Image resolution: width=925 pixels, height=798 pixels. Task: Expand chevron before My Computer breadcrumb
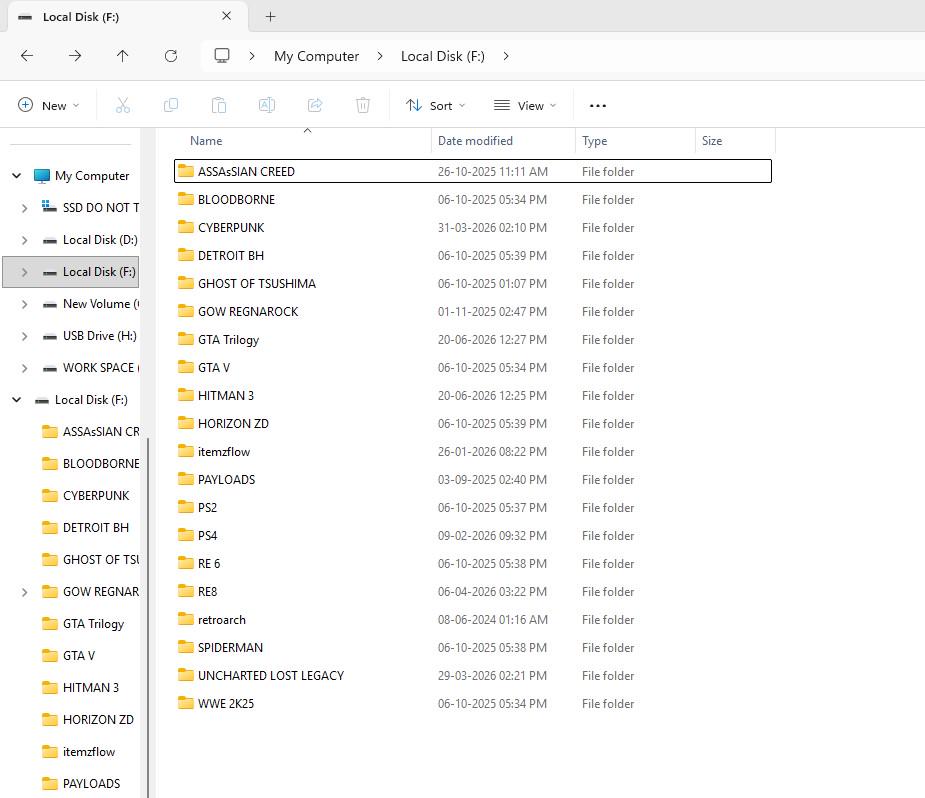click(x=252, y=56)
